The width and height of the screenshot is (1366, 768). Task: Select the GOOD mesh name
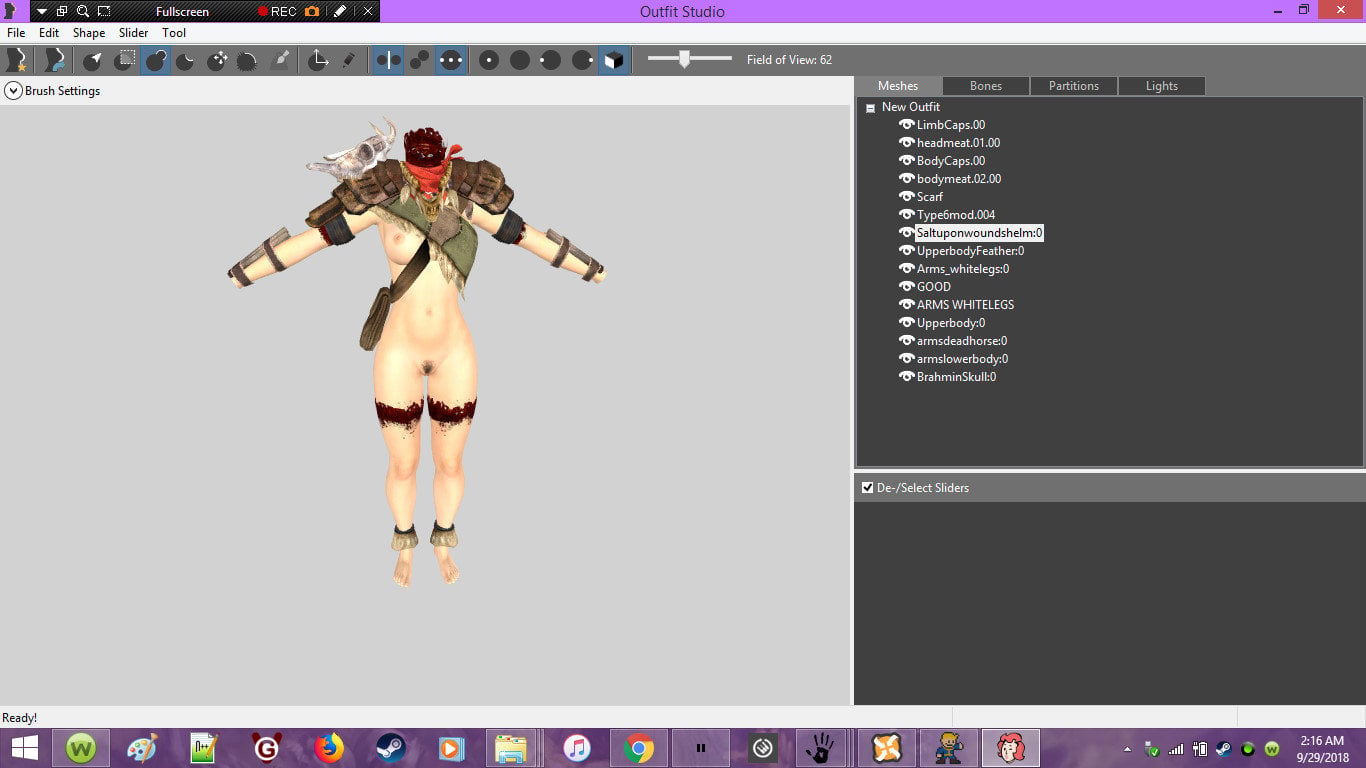tap(934, 287)
